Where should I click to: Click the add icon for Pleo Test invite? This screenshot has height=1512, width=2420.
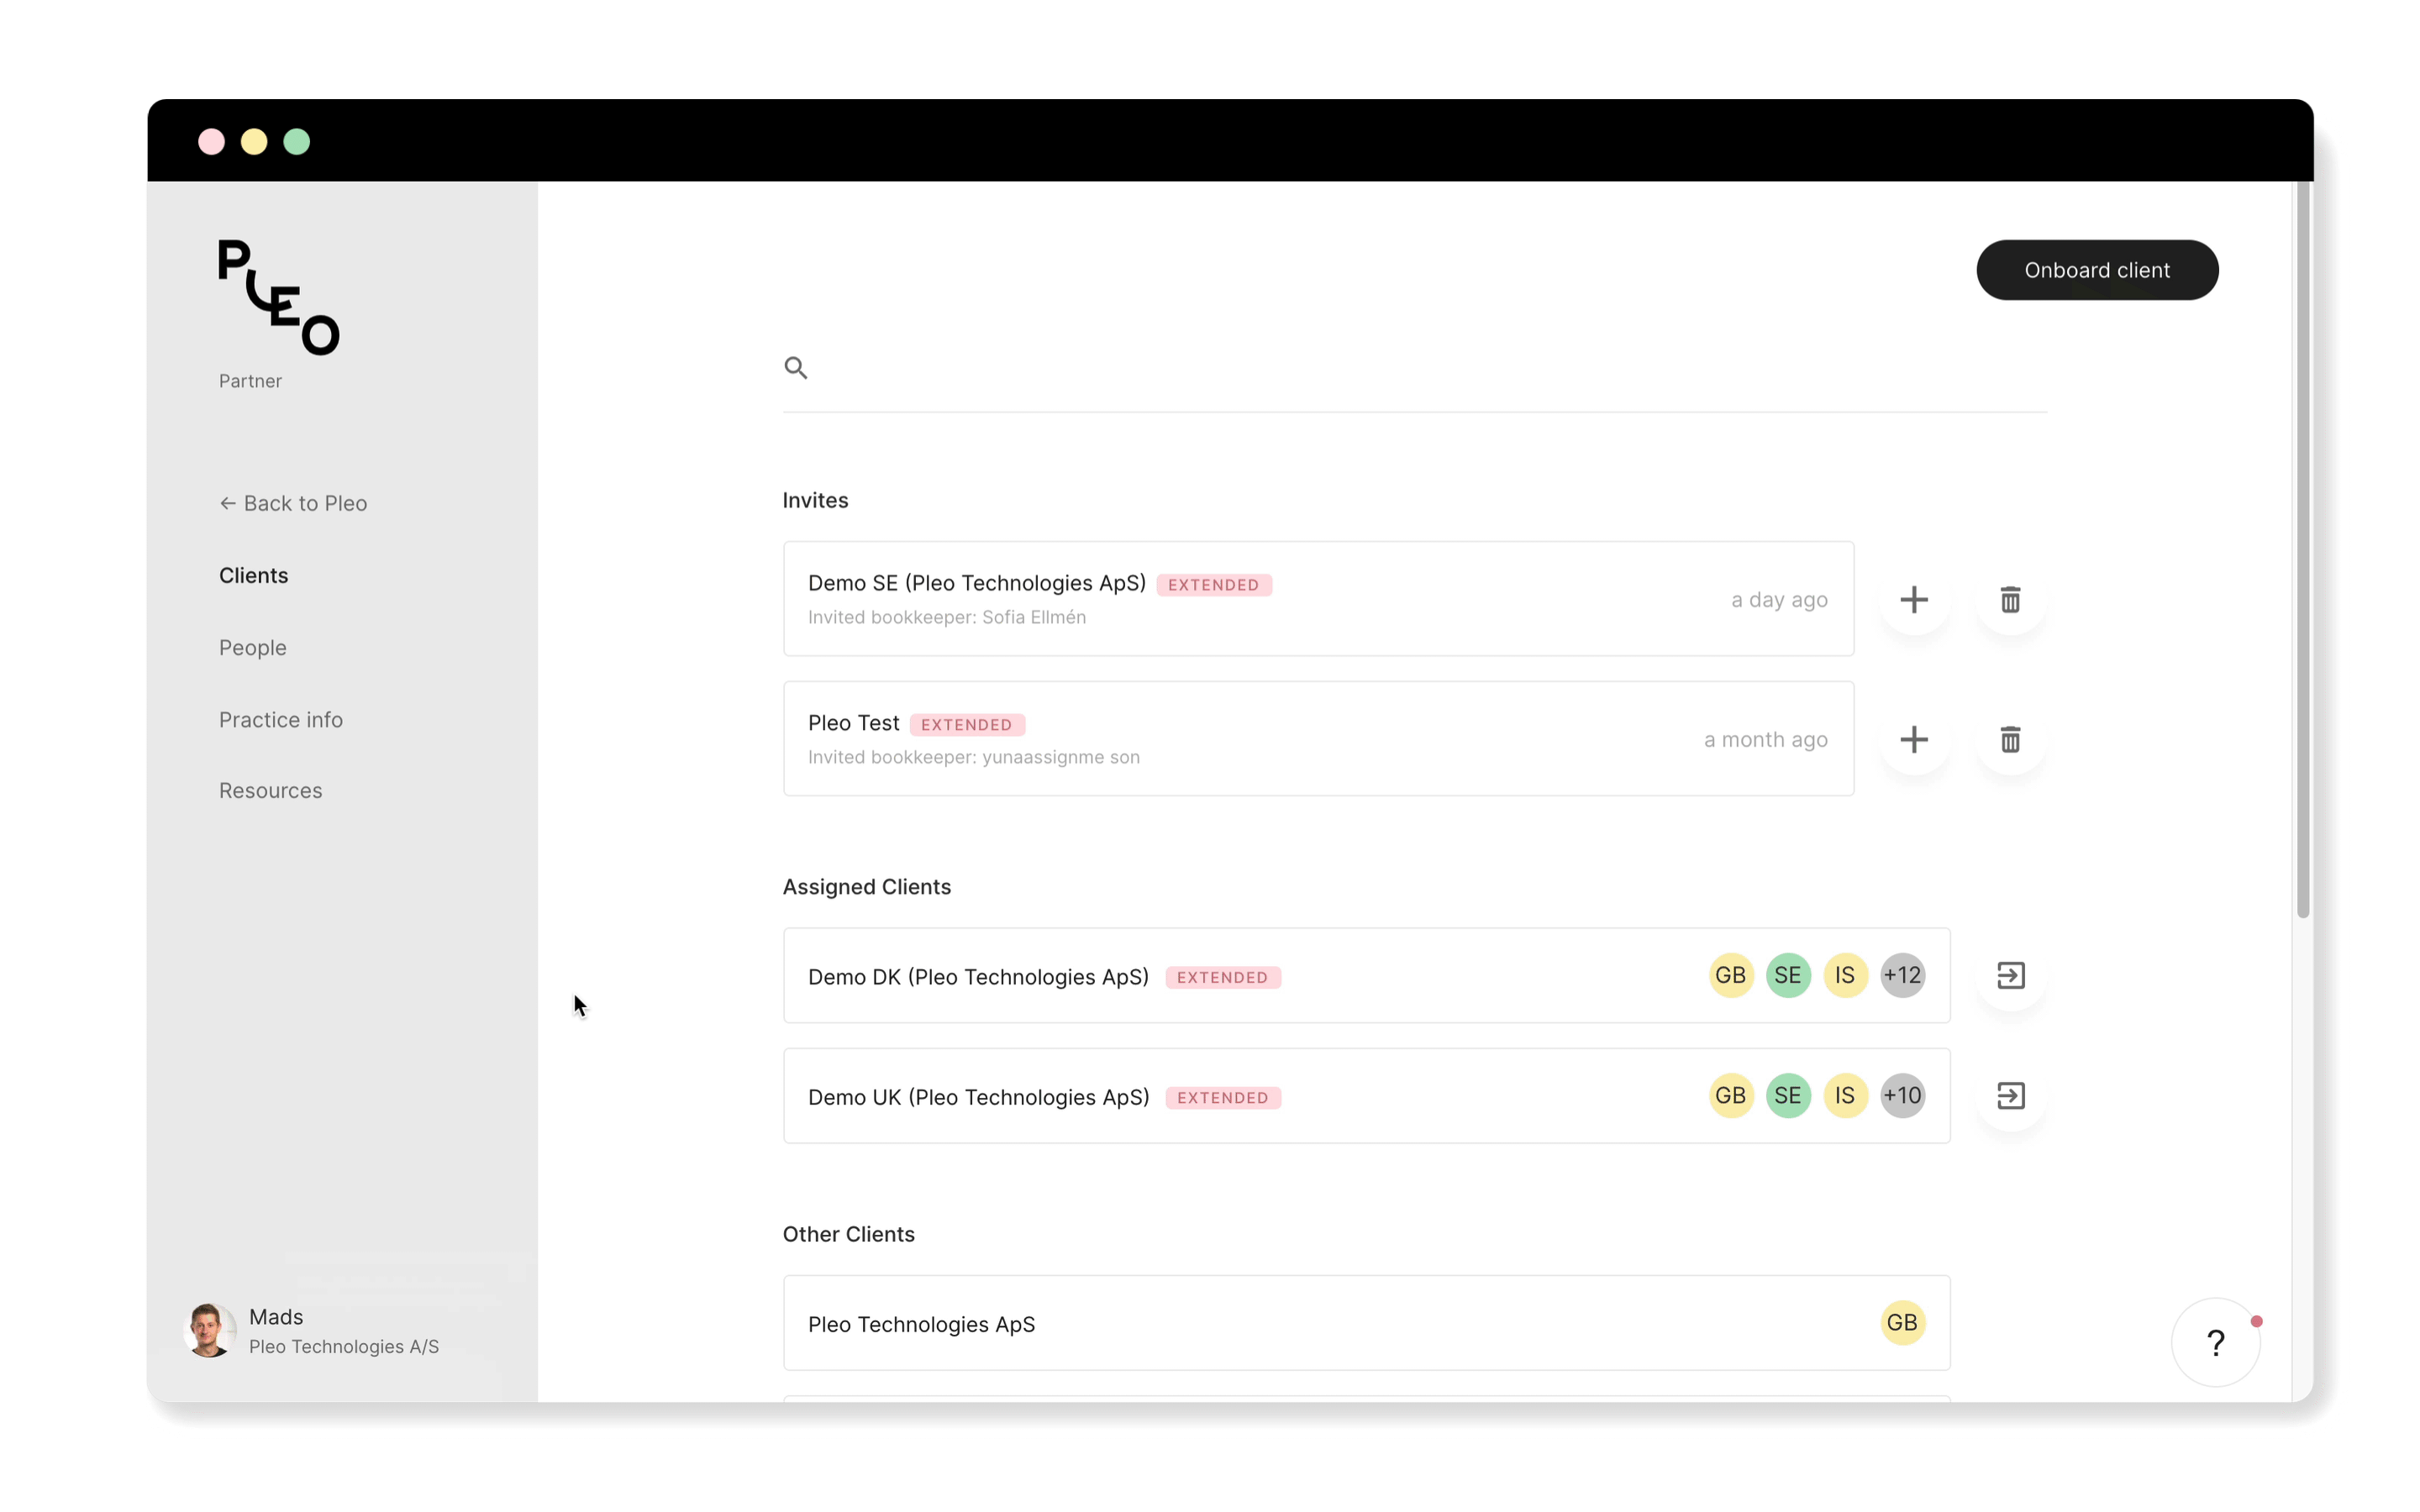point(1913,738)
